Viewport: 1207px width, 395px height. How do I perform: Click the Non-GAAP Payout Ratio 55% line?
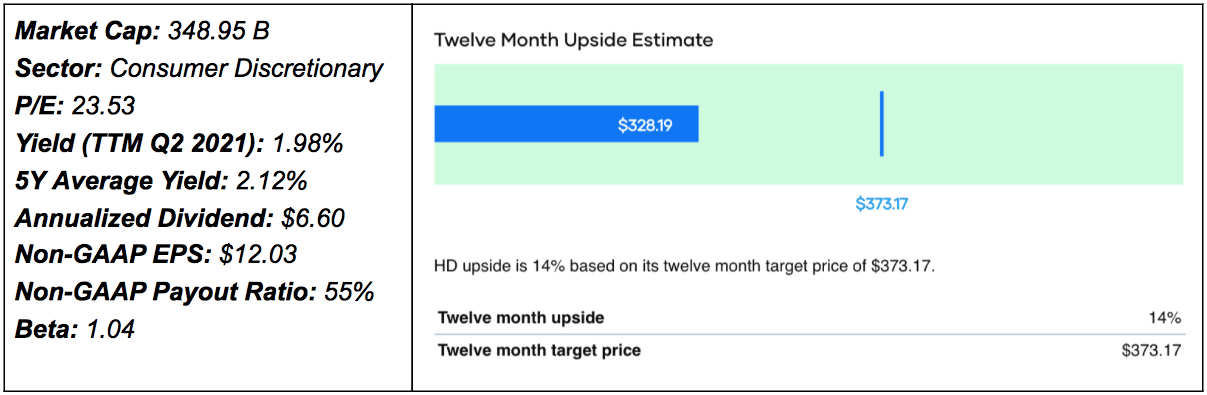tap(195, 291)
